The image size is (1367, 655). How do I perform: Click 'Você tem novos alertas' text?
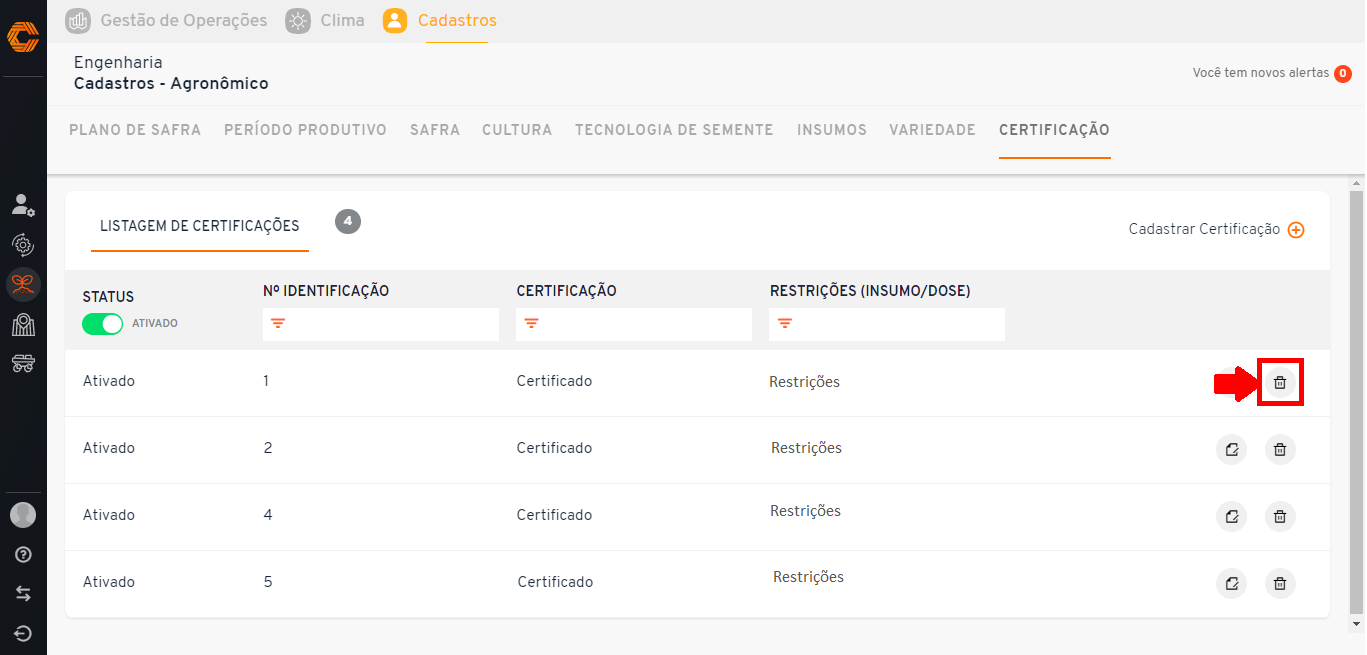tap(1261, 73)
